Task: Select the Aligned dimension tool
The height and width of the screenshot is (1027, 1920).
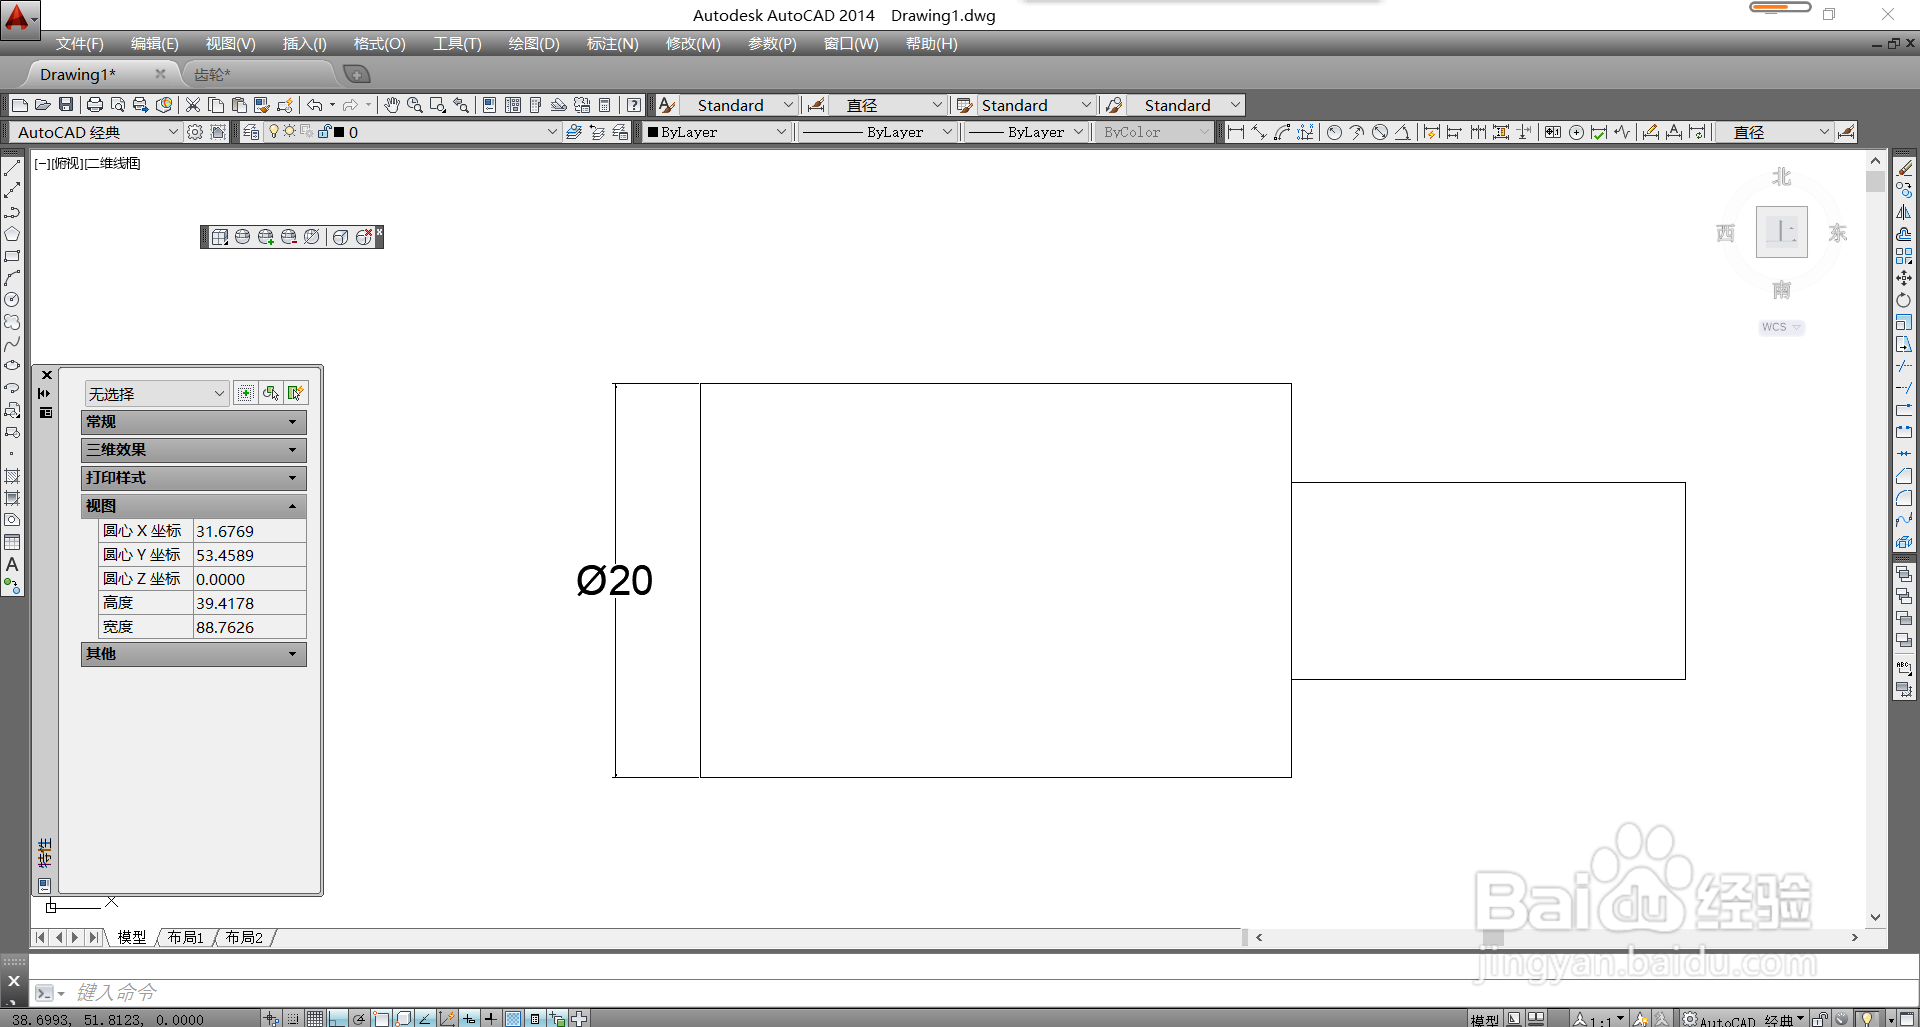Action: (x=1259, y=132)
